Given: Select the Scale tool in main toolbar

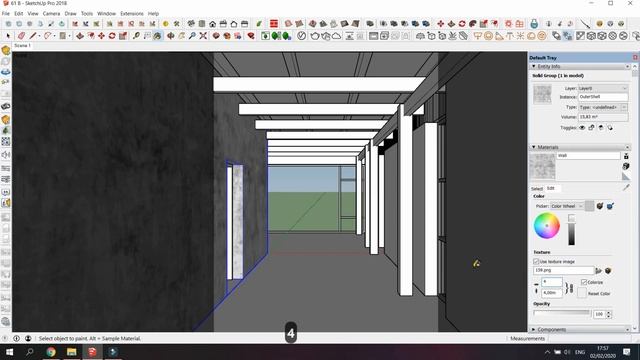Looking at the screenshot, I should click(x=122, y=36).
